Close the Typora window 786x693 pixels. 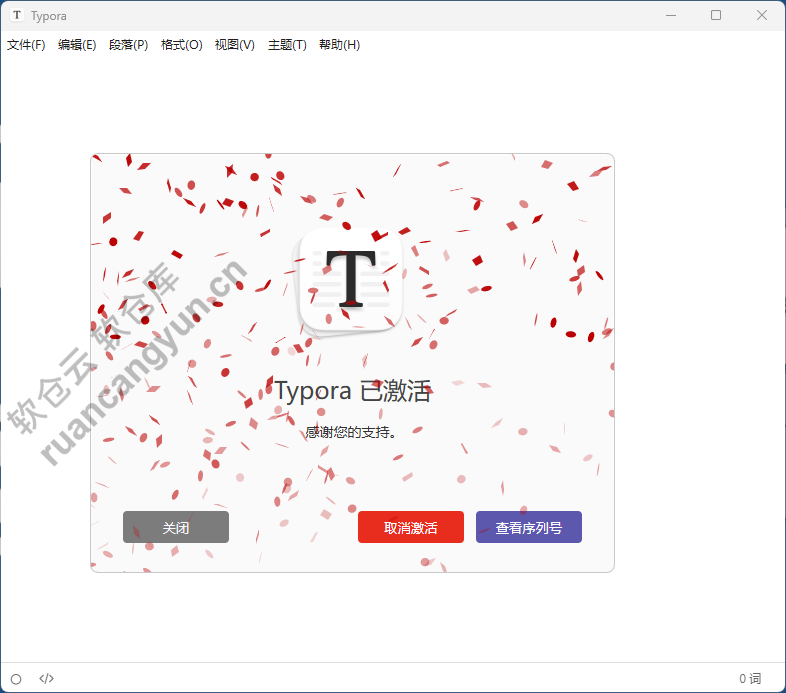(x=762, y=15)
